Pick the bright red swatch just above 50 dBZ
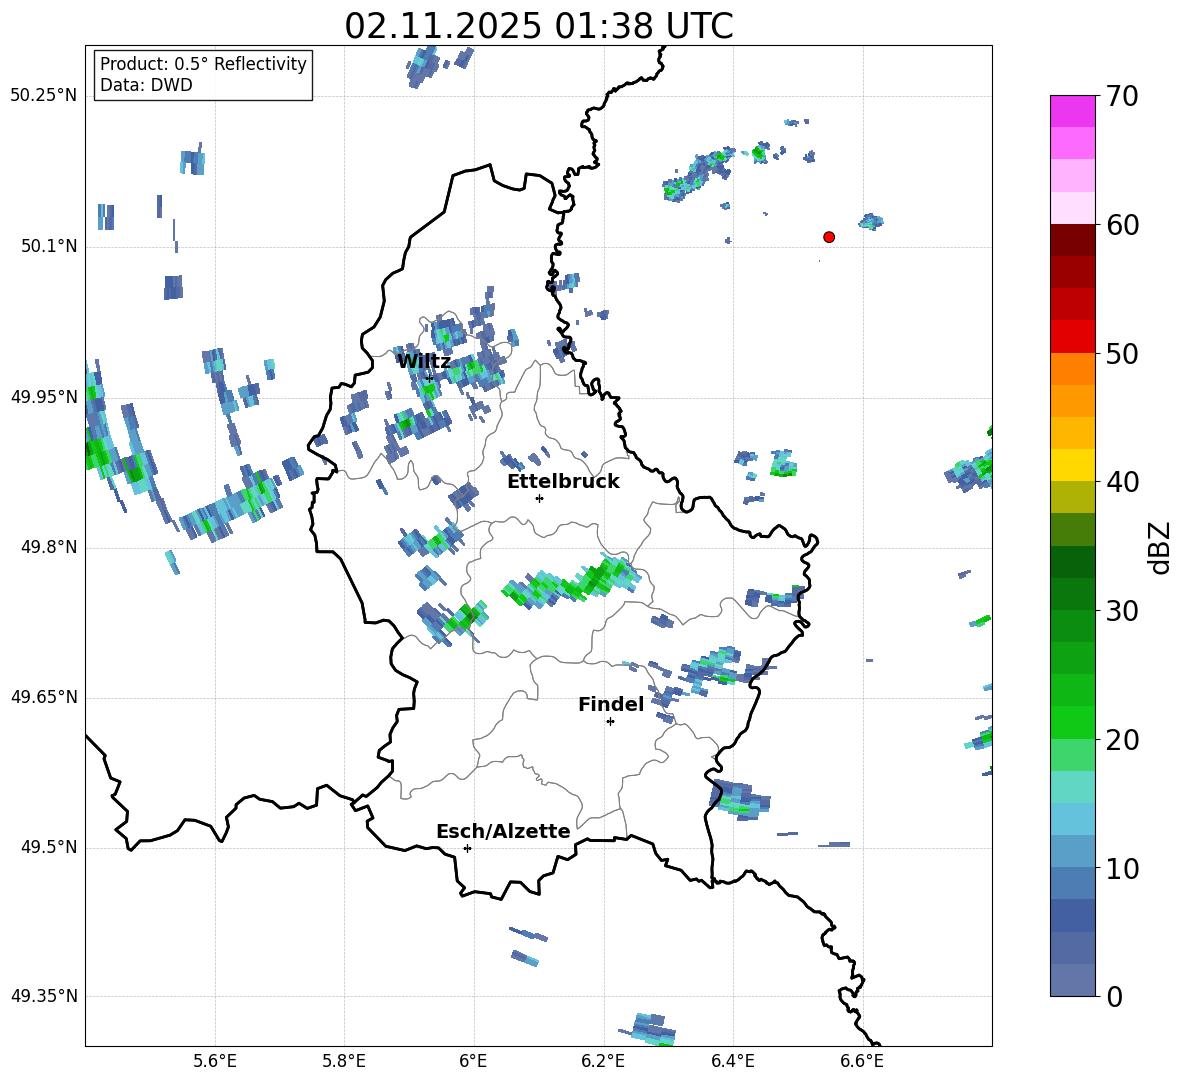This screenshot has height=1081, width=1184. click(1073, 336)
